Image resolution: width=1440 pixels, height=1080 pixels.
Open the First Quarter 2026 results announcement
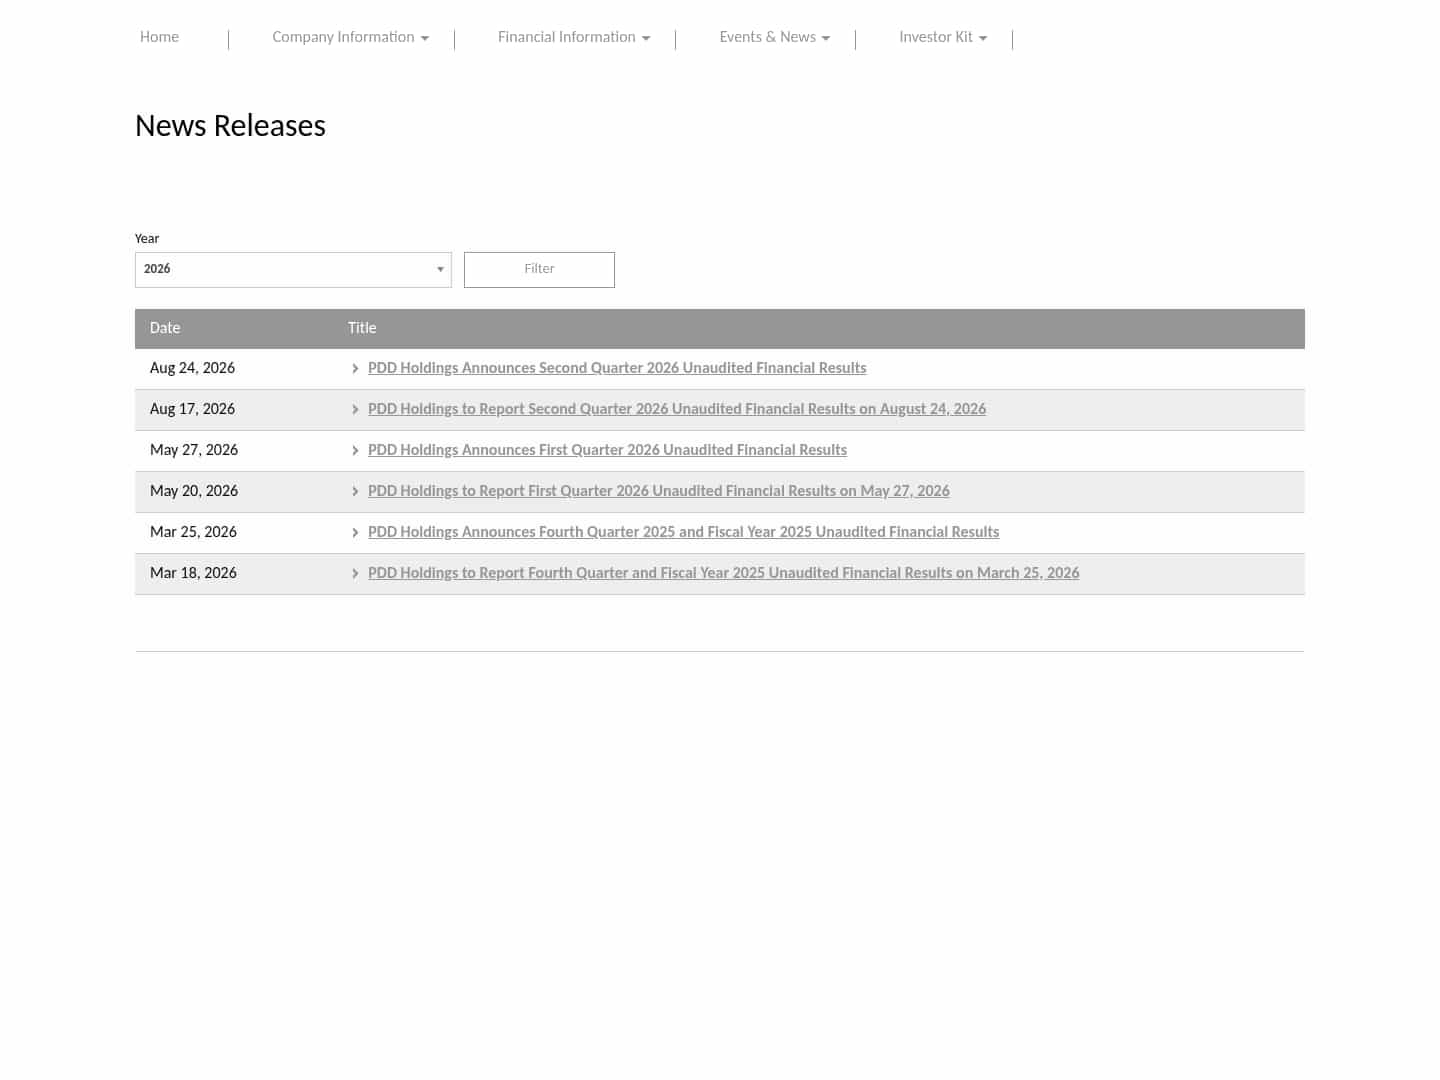click(607, 450)
